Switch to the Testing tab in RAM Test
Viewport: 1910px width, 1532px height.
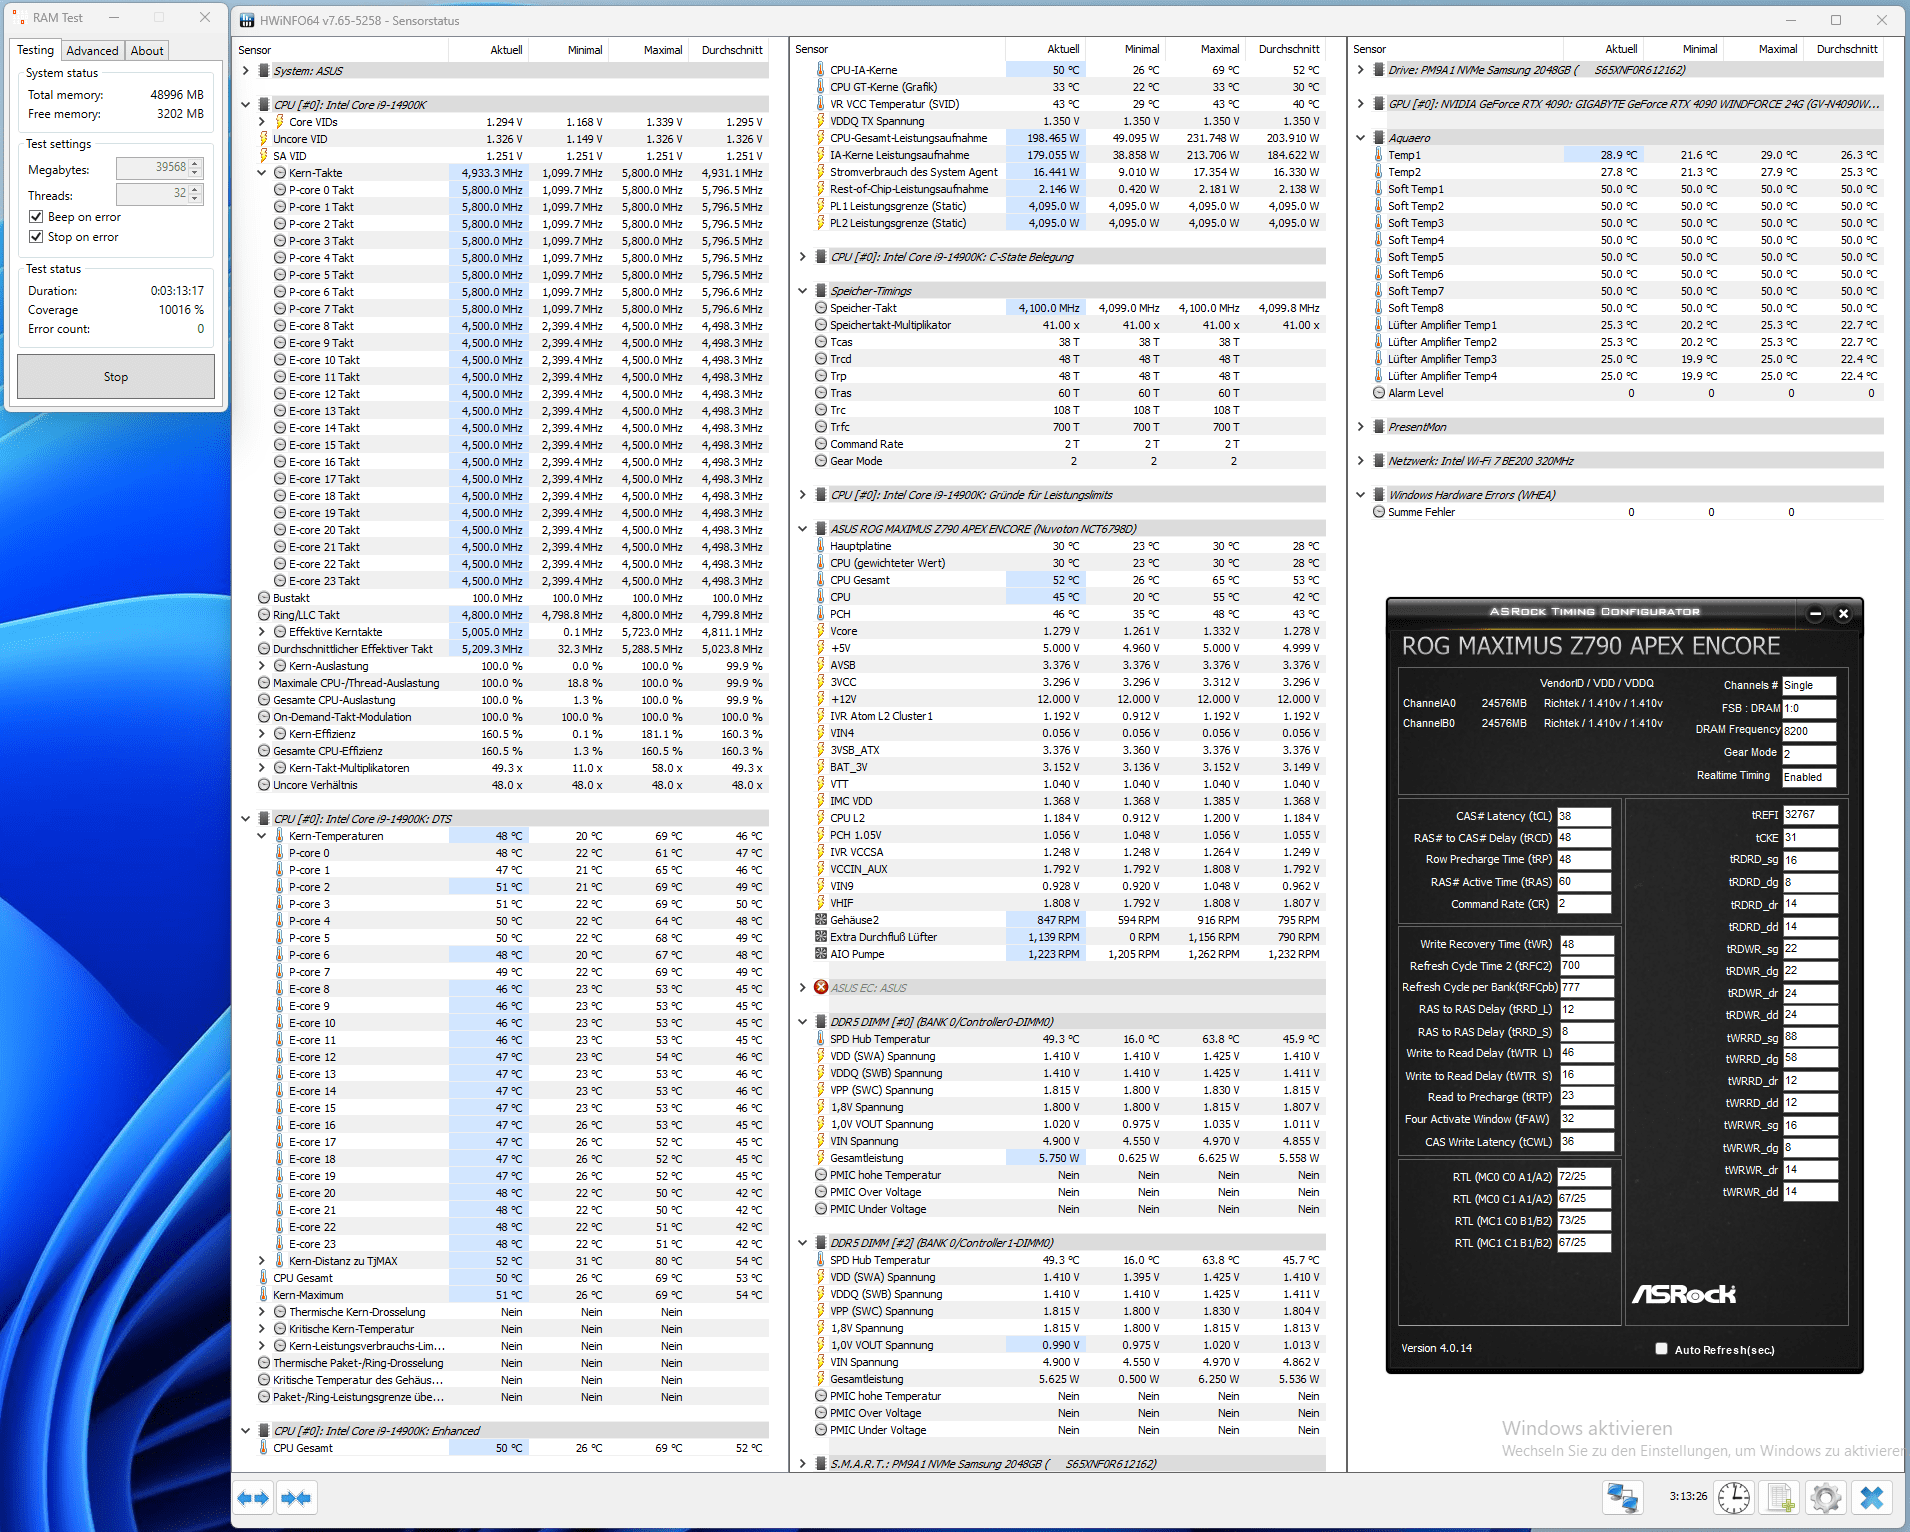click(x=36, y=50)
